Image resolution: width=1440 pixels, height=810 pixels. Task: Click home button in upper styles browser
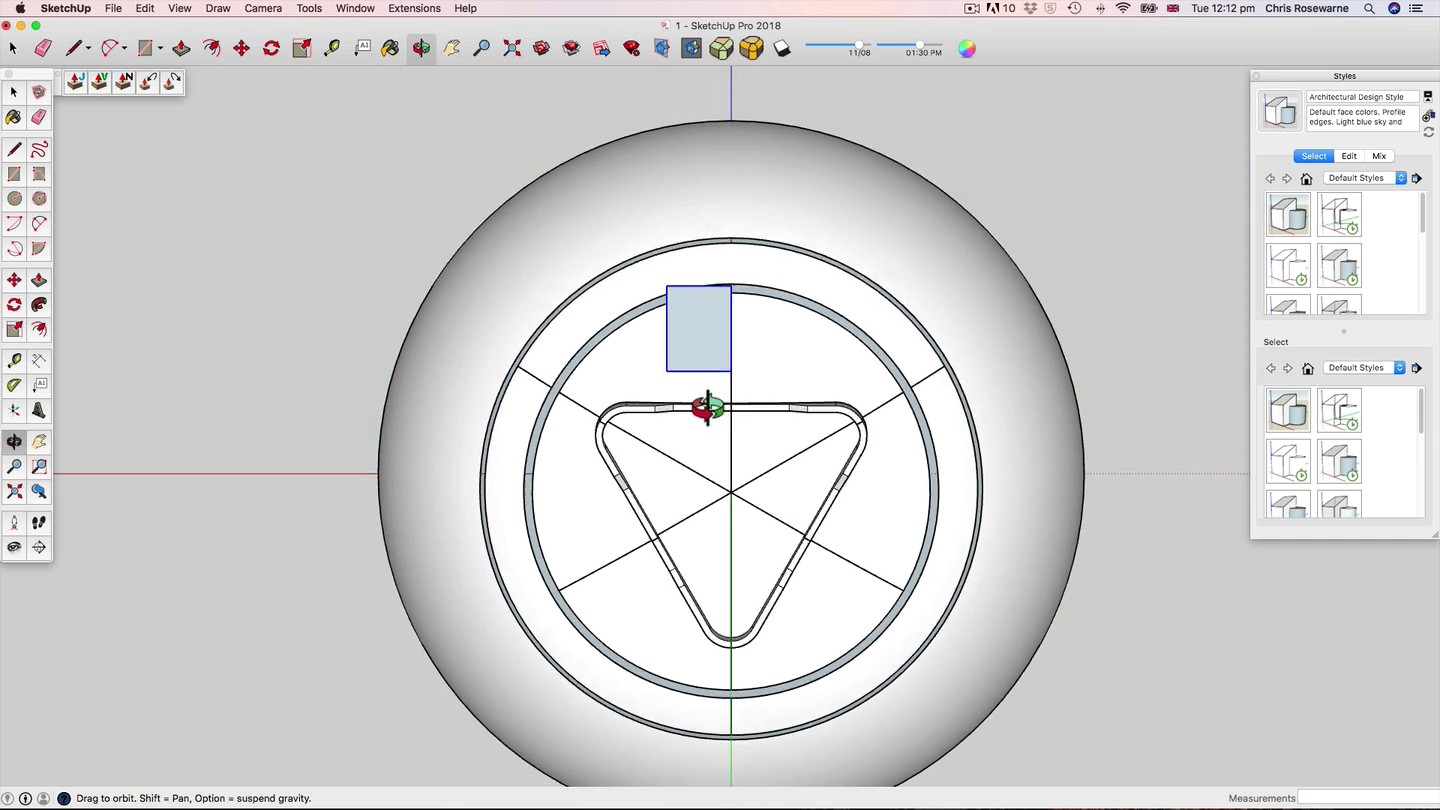click(1306, 178)
